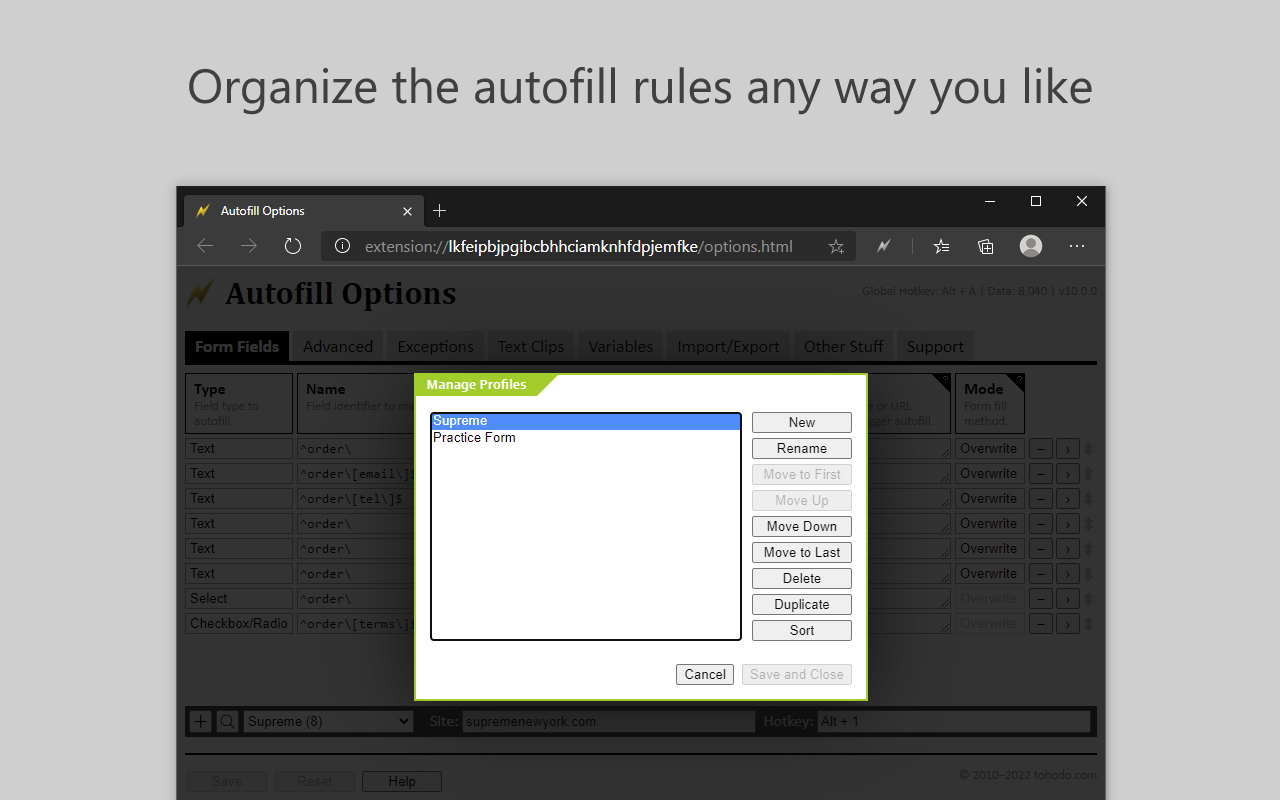Click the Duplicate button in Manage Profiles
The image size is (1280, 800).
point(801,604)
